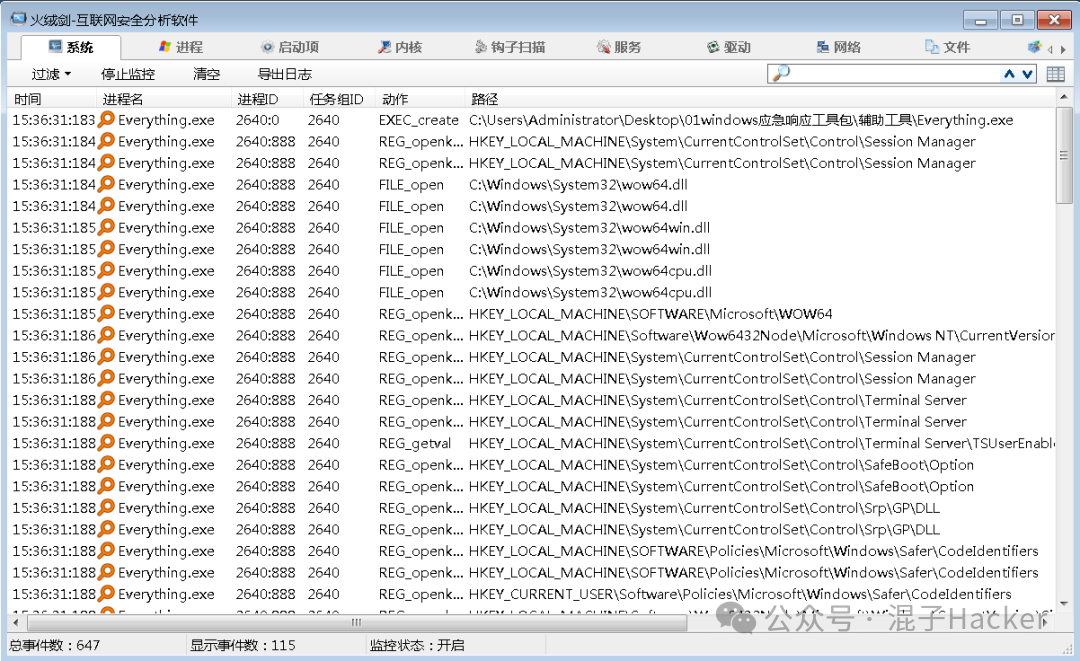Click the hook scan icon on 钩子扫描 tab
This screenshot has width=1080, height=661.
point(481,45)
